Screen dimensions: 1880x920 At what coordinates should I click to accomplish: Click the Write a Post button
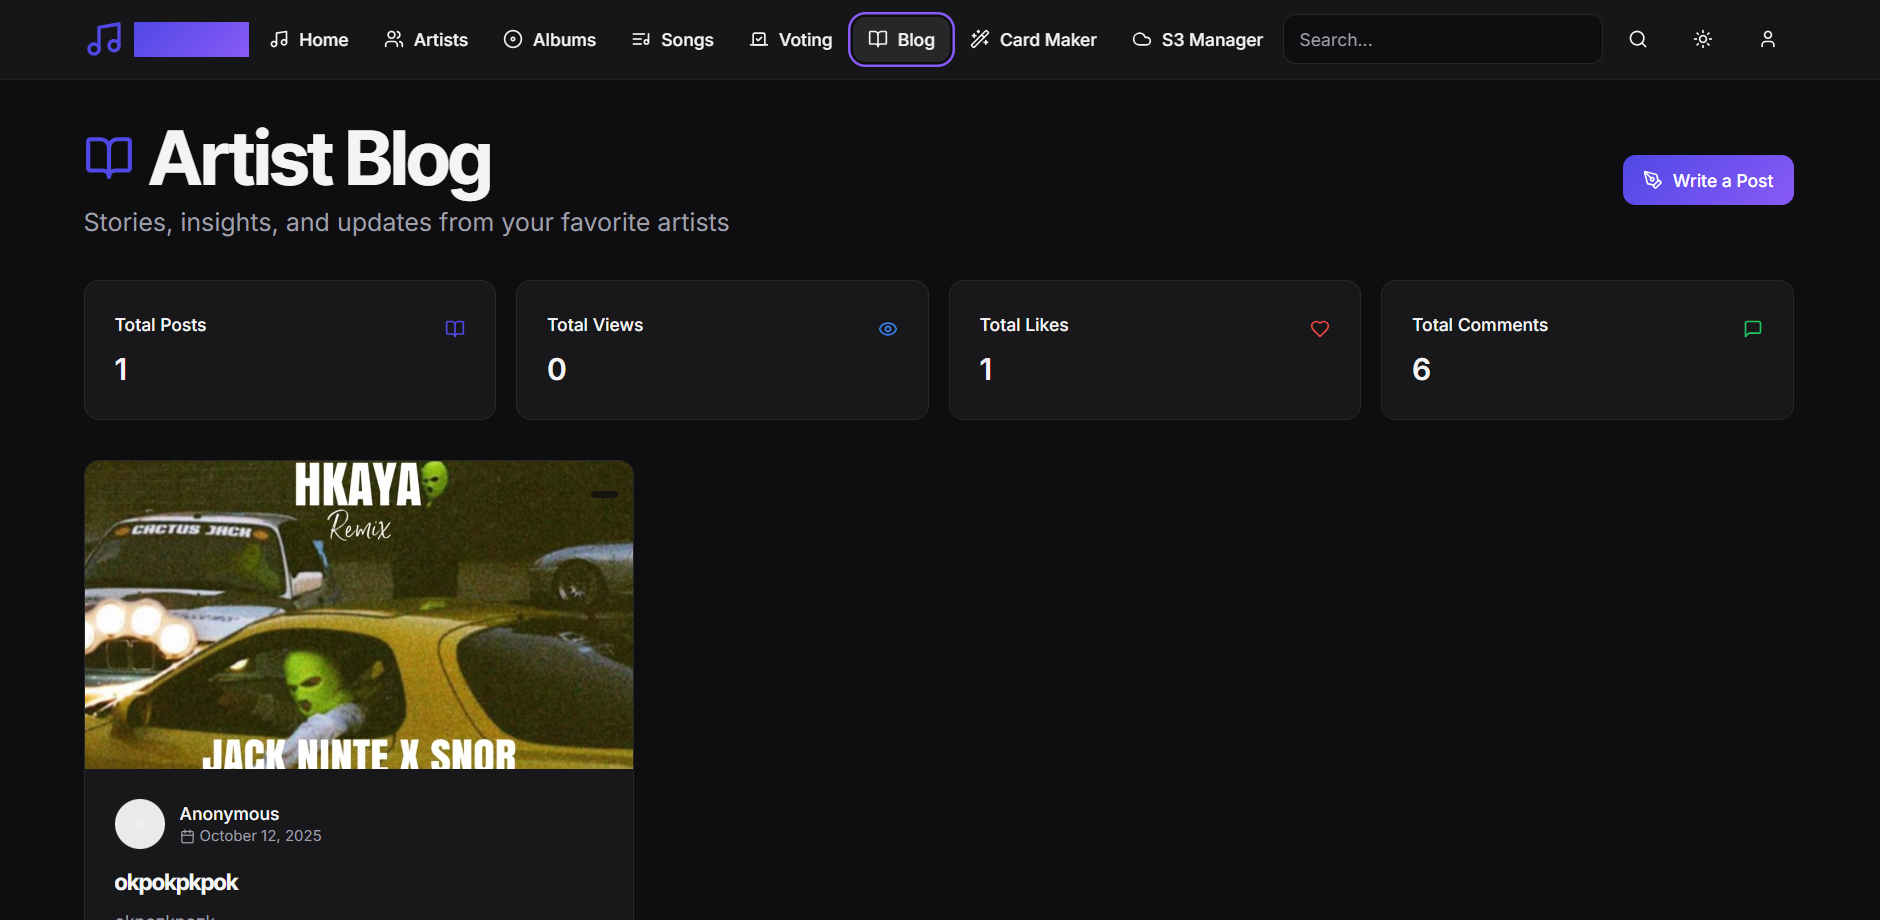(1708, 180)
